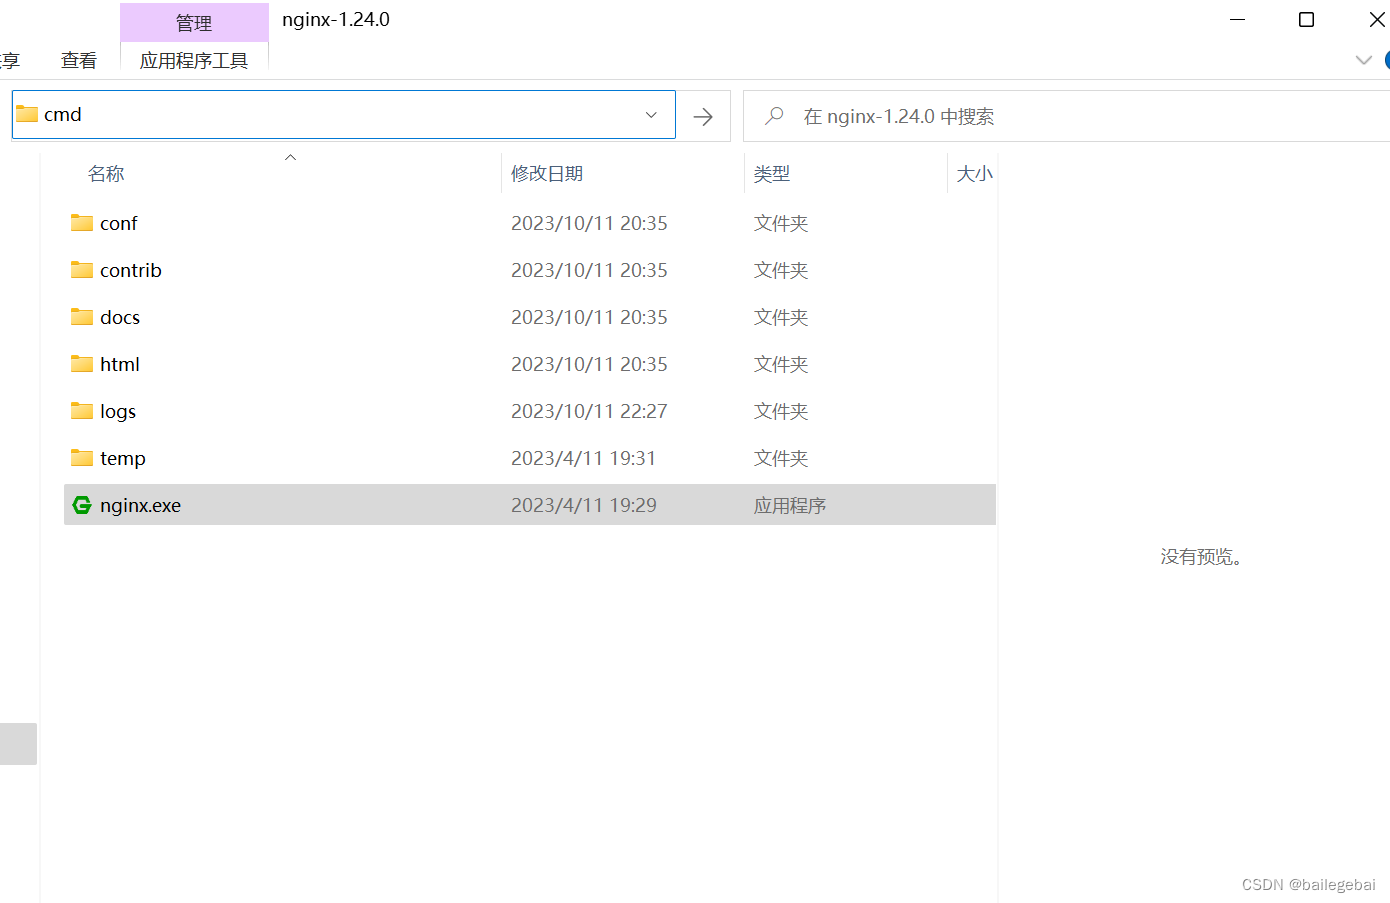Sort files by the 大小 column
The width and height of the screenshot is (1390, 903).
click(x=974, y=174)
